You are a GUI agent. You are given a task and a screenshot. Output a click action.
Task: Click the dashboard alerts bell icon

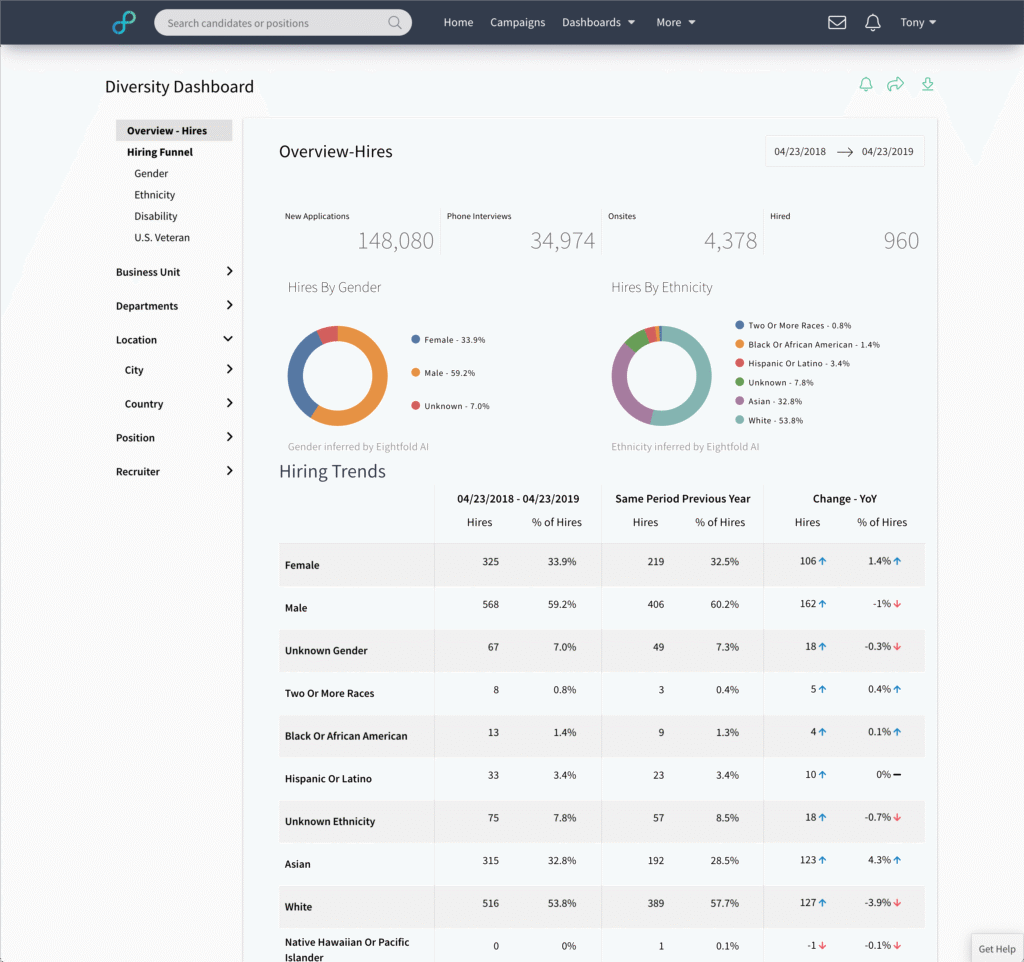866,85
